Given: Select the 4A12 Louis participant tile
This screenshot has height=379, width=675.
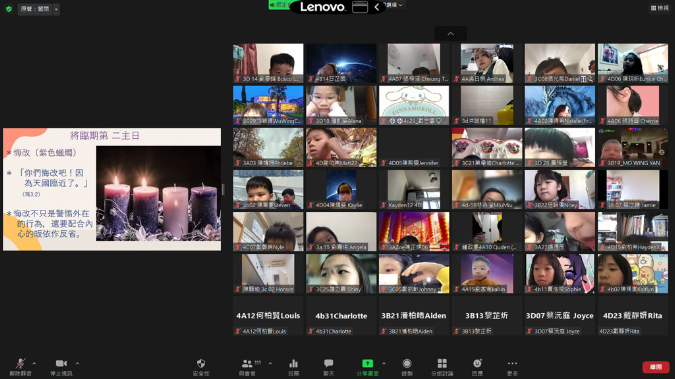Looking at the screenshot, I should pos(268,316).
